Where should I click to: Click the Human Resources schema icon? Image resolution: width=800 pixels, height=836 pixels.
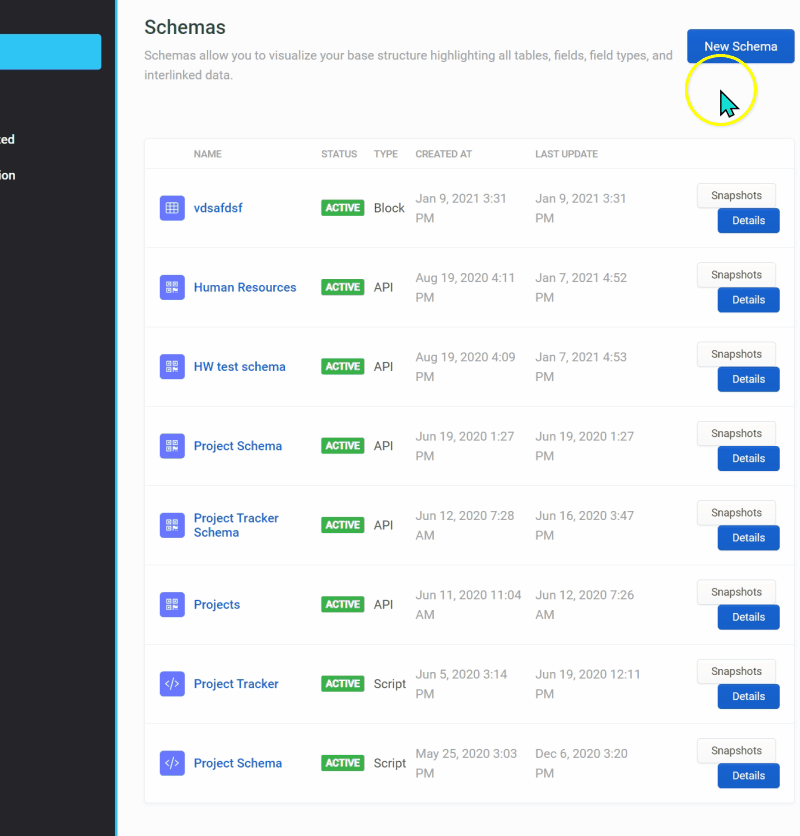click(x=172, y=287)
